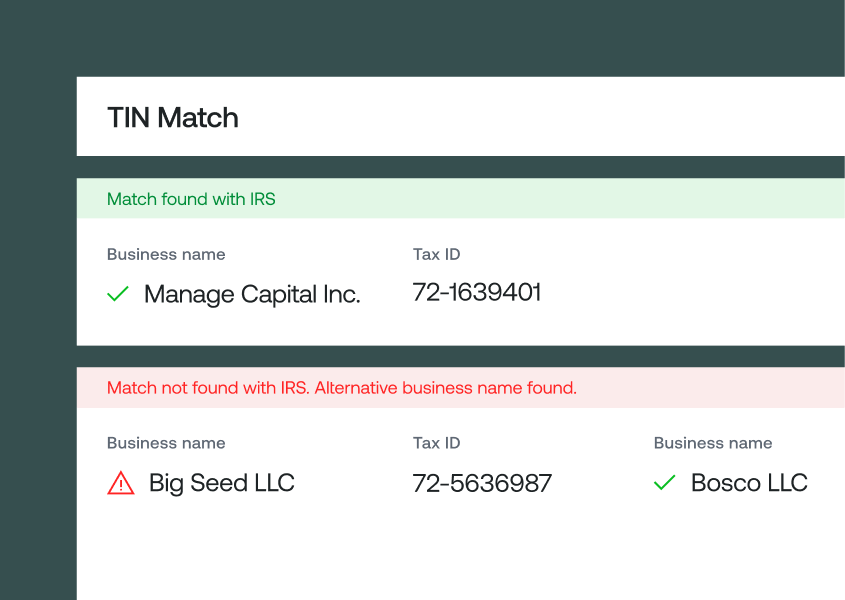Click the Business name label above Bosco LLC
Screen dimensions: 845x600
click(x=712, y=443)
